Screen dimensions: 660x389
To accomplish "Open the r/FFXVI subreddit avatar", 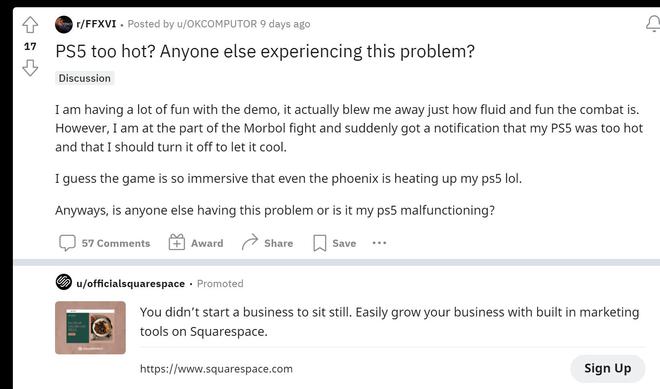I will coord(64,24).
